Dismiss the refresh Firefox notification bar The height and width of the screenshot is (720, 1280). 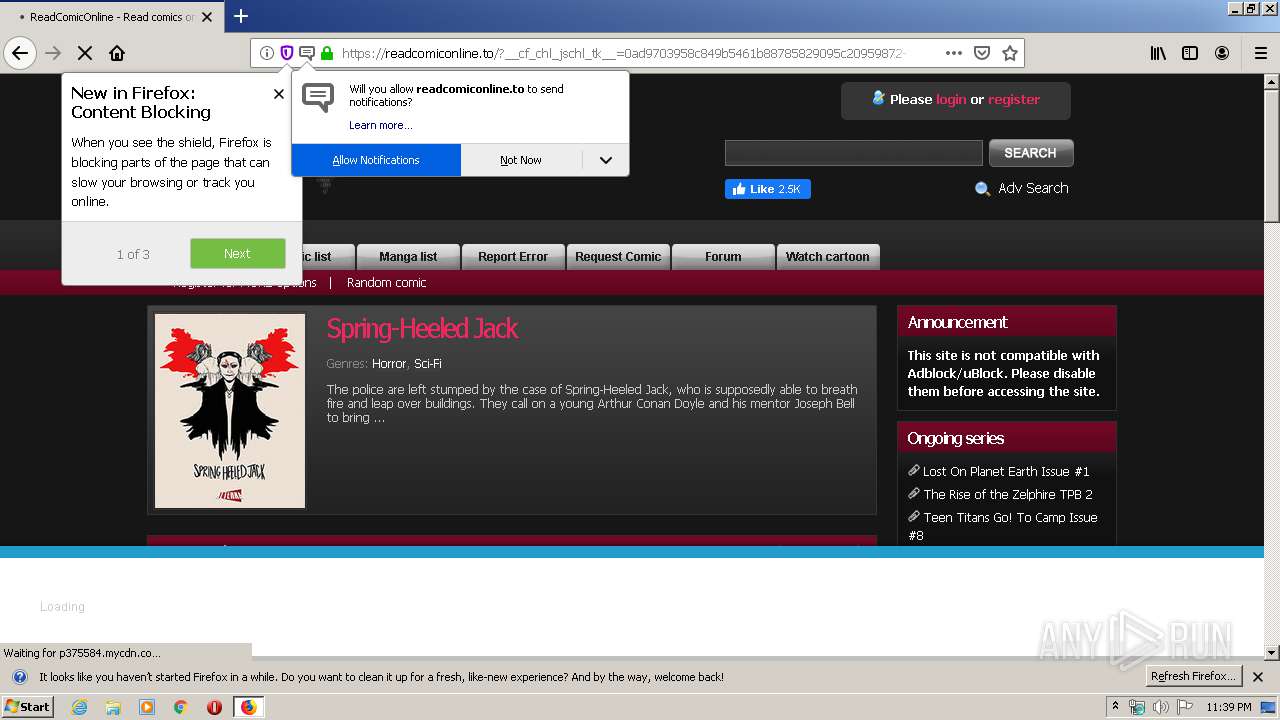pos(1258,677)
